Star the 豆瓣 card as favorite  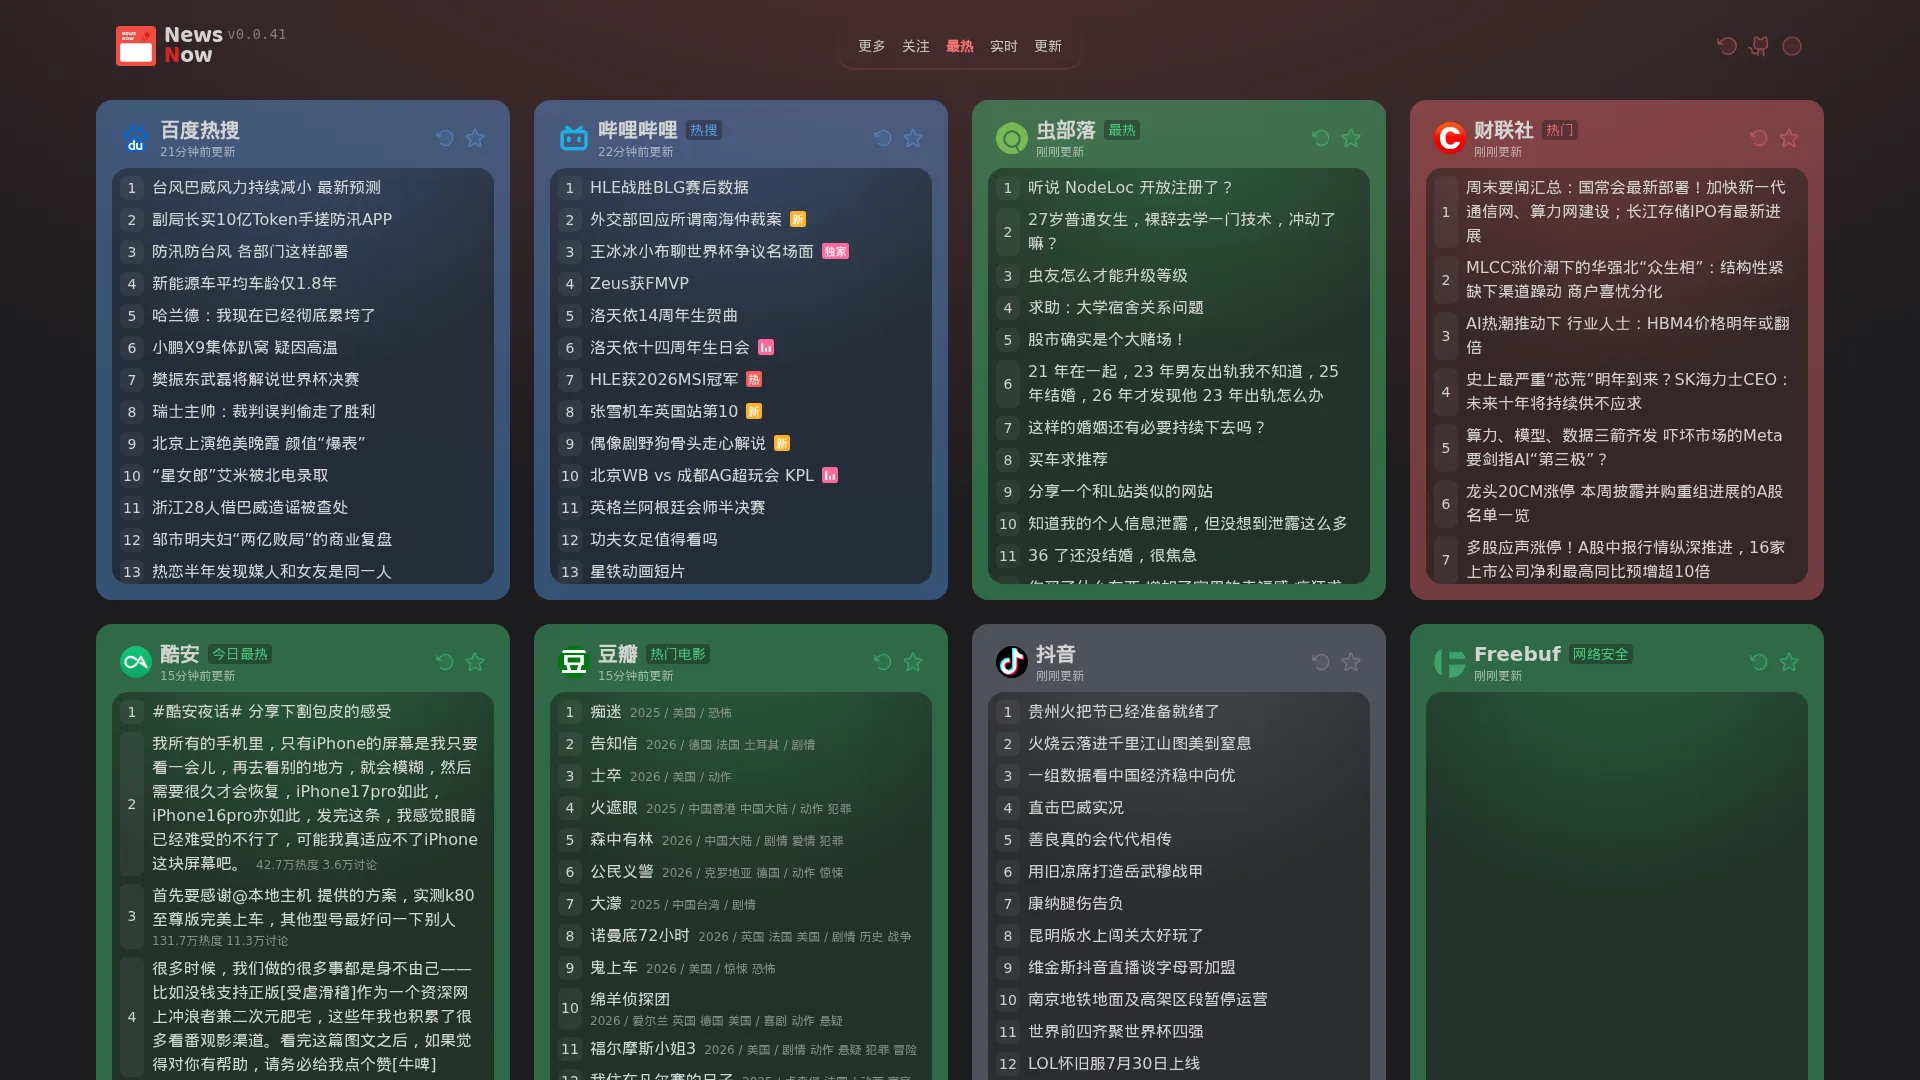pos(913,662)
